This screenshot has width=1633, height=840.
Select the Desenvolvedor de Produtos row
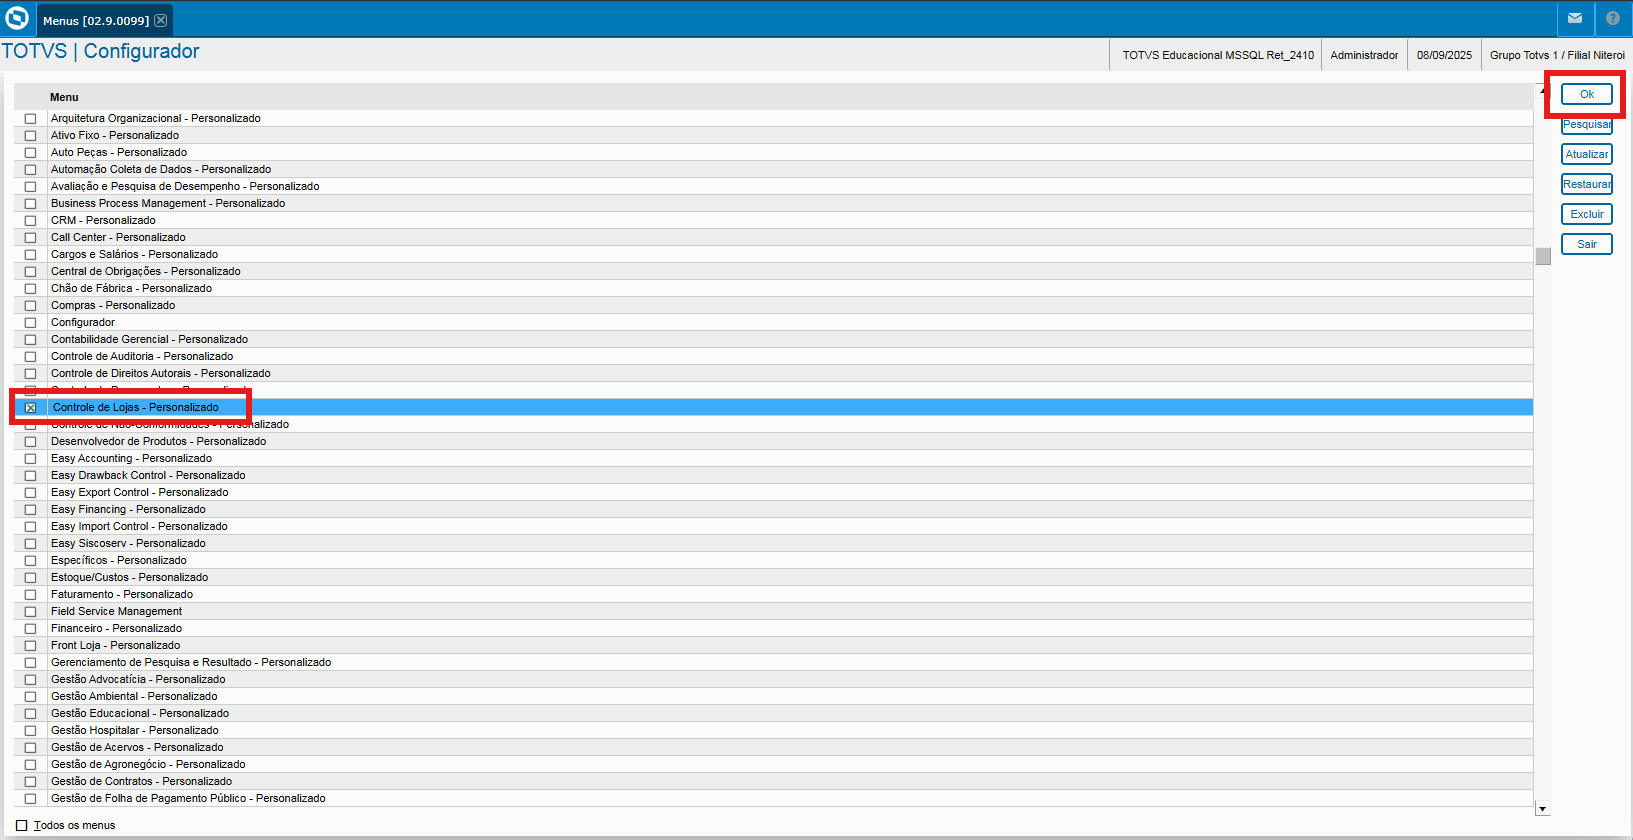click(773, 442)
